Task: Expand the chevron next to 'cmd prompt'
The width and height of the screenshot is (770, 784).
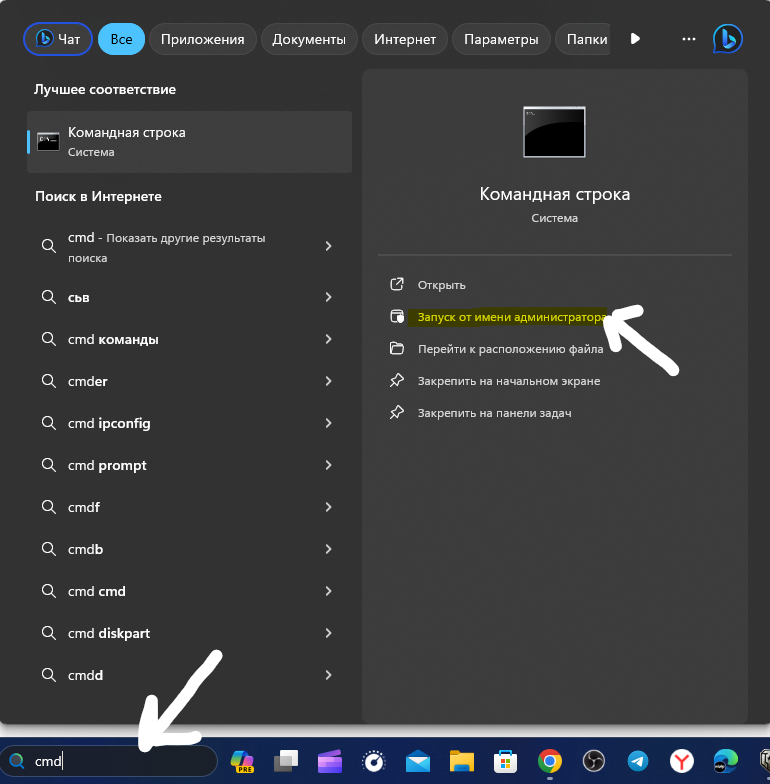Action: coord(328,465)
